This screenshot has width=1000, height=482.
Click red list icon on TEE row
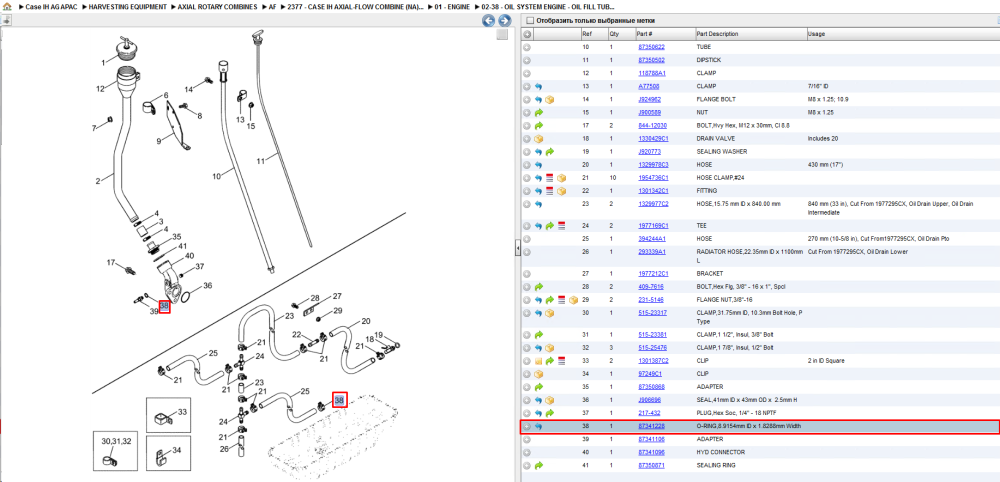tap(561, 226)
